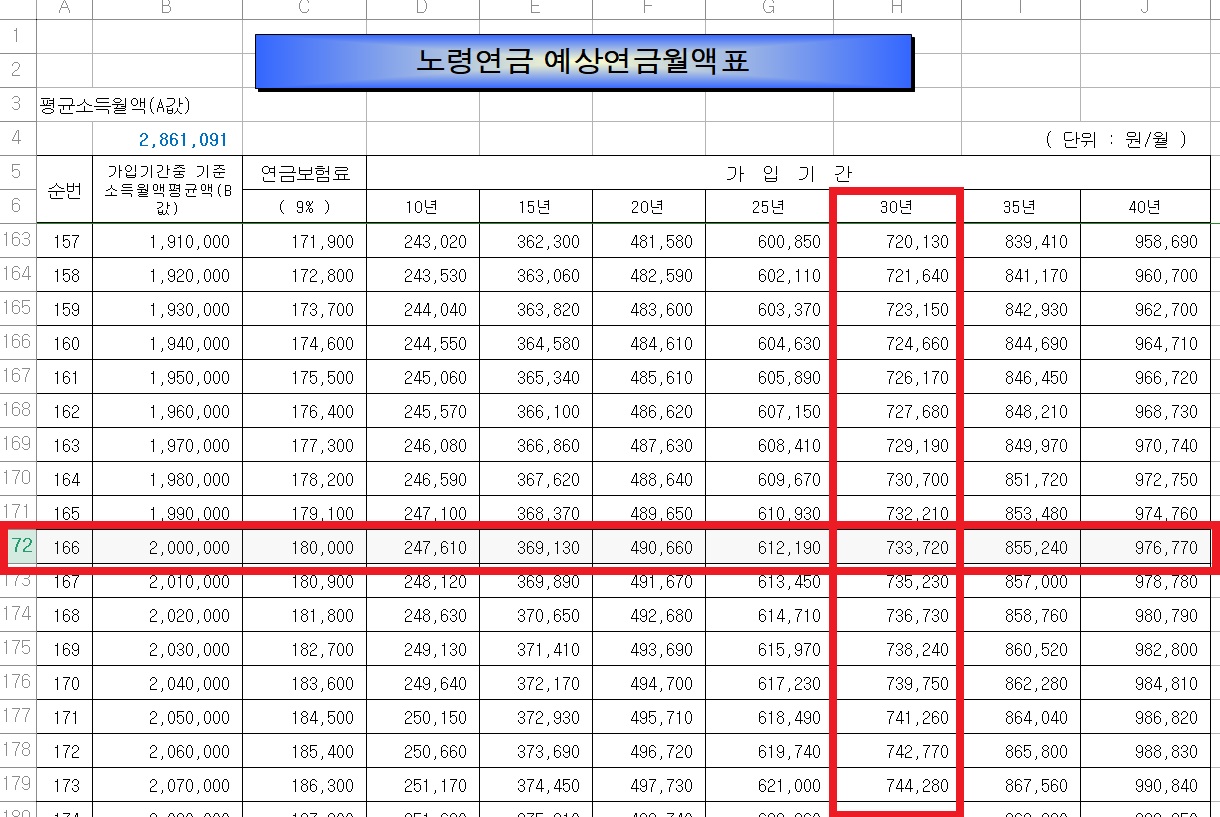This screenshot has height=817, width=1220.
Task: Select cell 363,060 under 15년
Action: (x=536, y=275)
